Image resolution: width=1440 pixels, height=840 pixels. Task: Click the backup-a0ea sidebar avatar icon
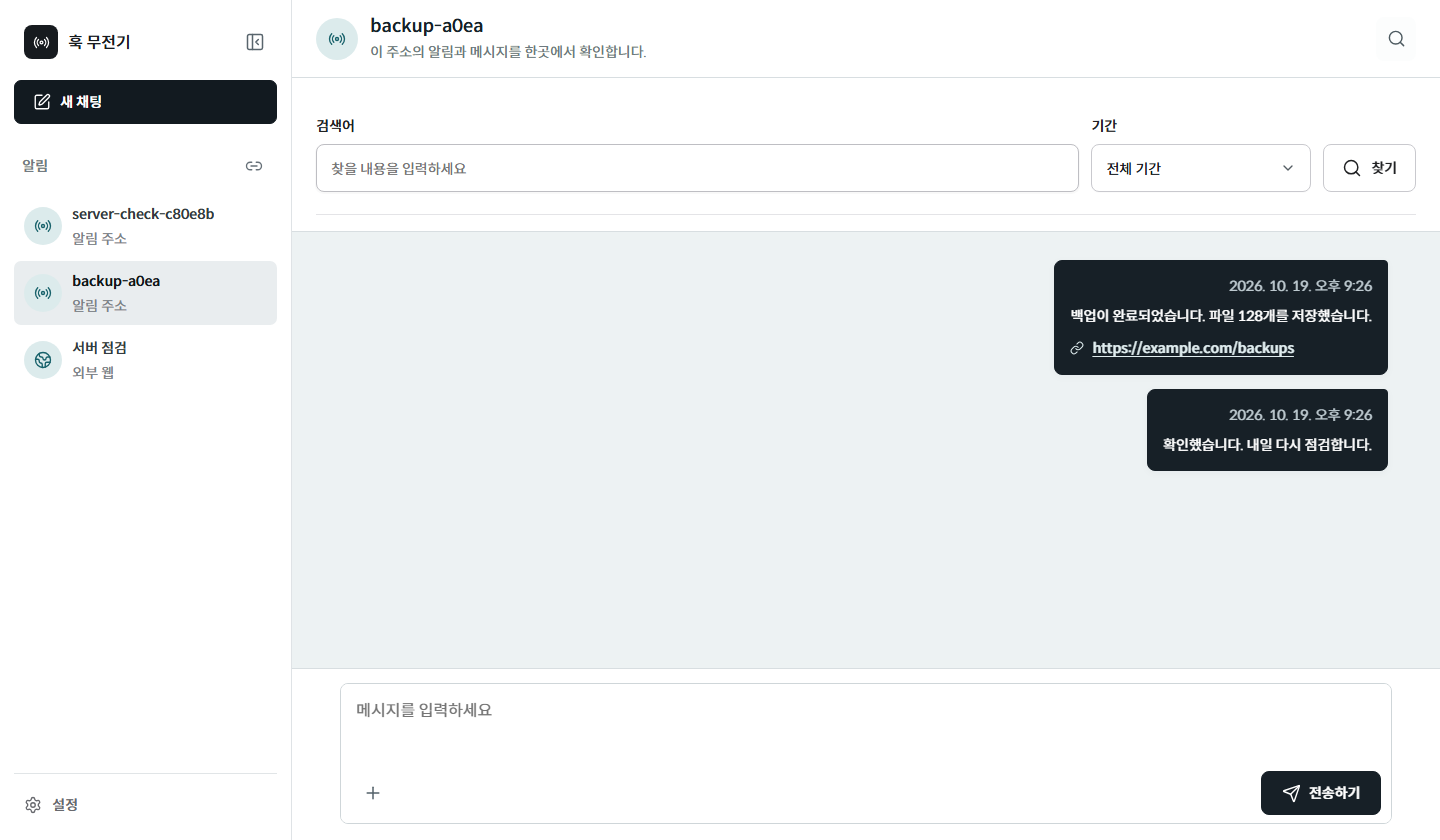coord(43,293)
